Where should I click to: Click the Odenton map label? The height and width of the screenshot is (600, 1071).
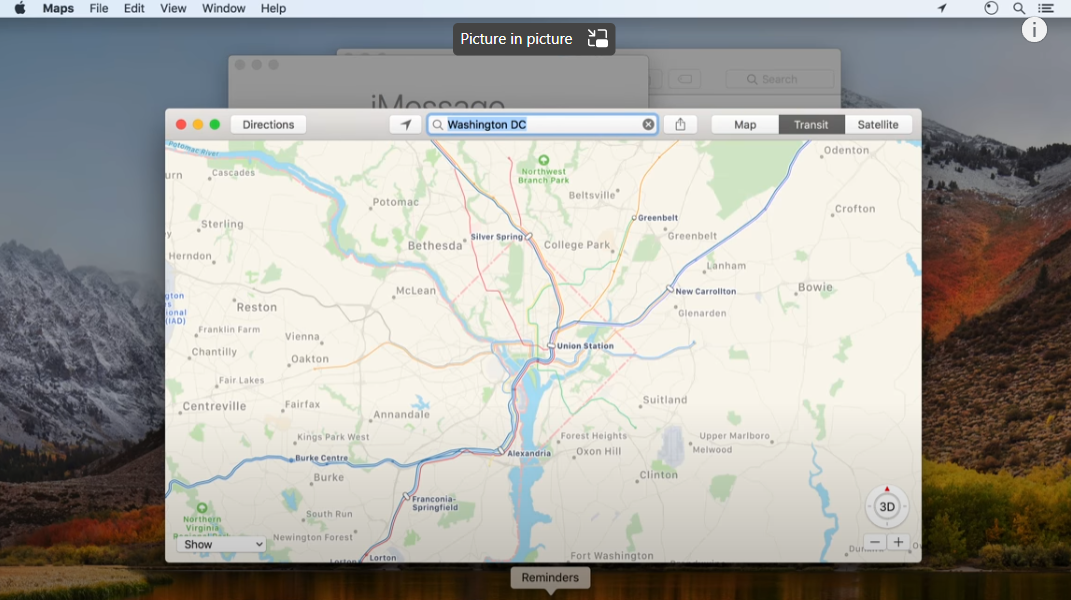[846, 150]
